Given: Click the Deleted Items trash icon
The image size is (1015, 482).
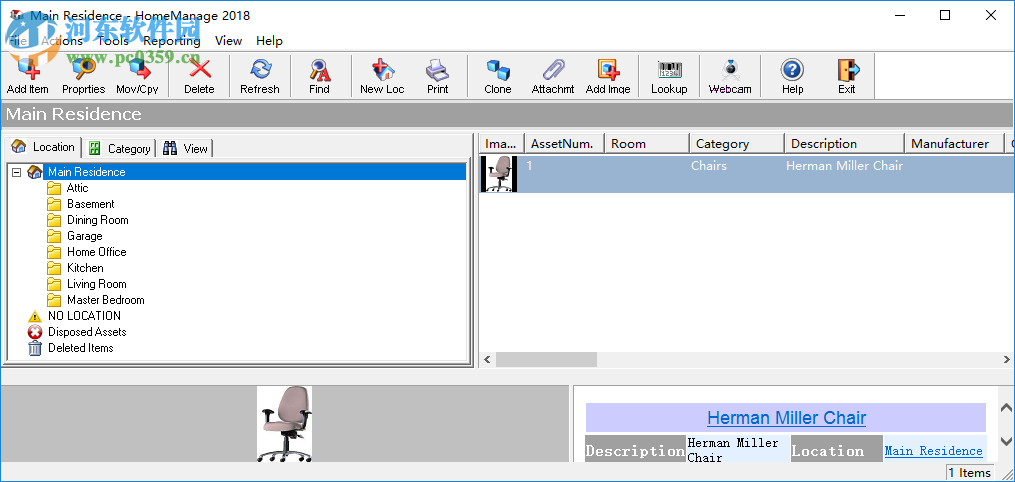Looking at the screenshot, I should [35, 348].
